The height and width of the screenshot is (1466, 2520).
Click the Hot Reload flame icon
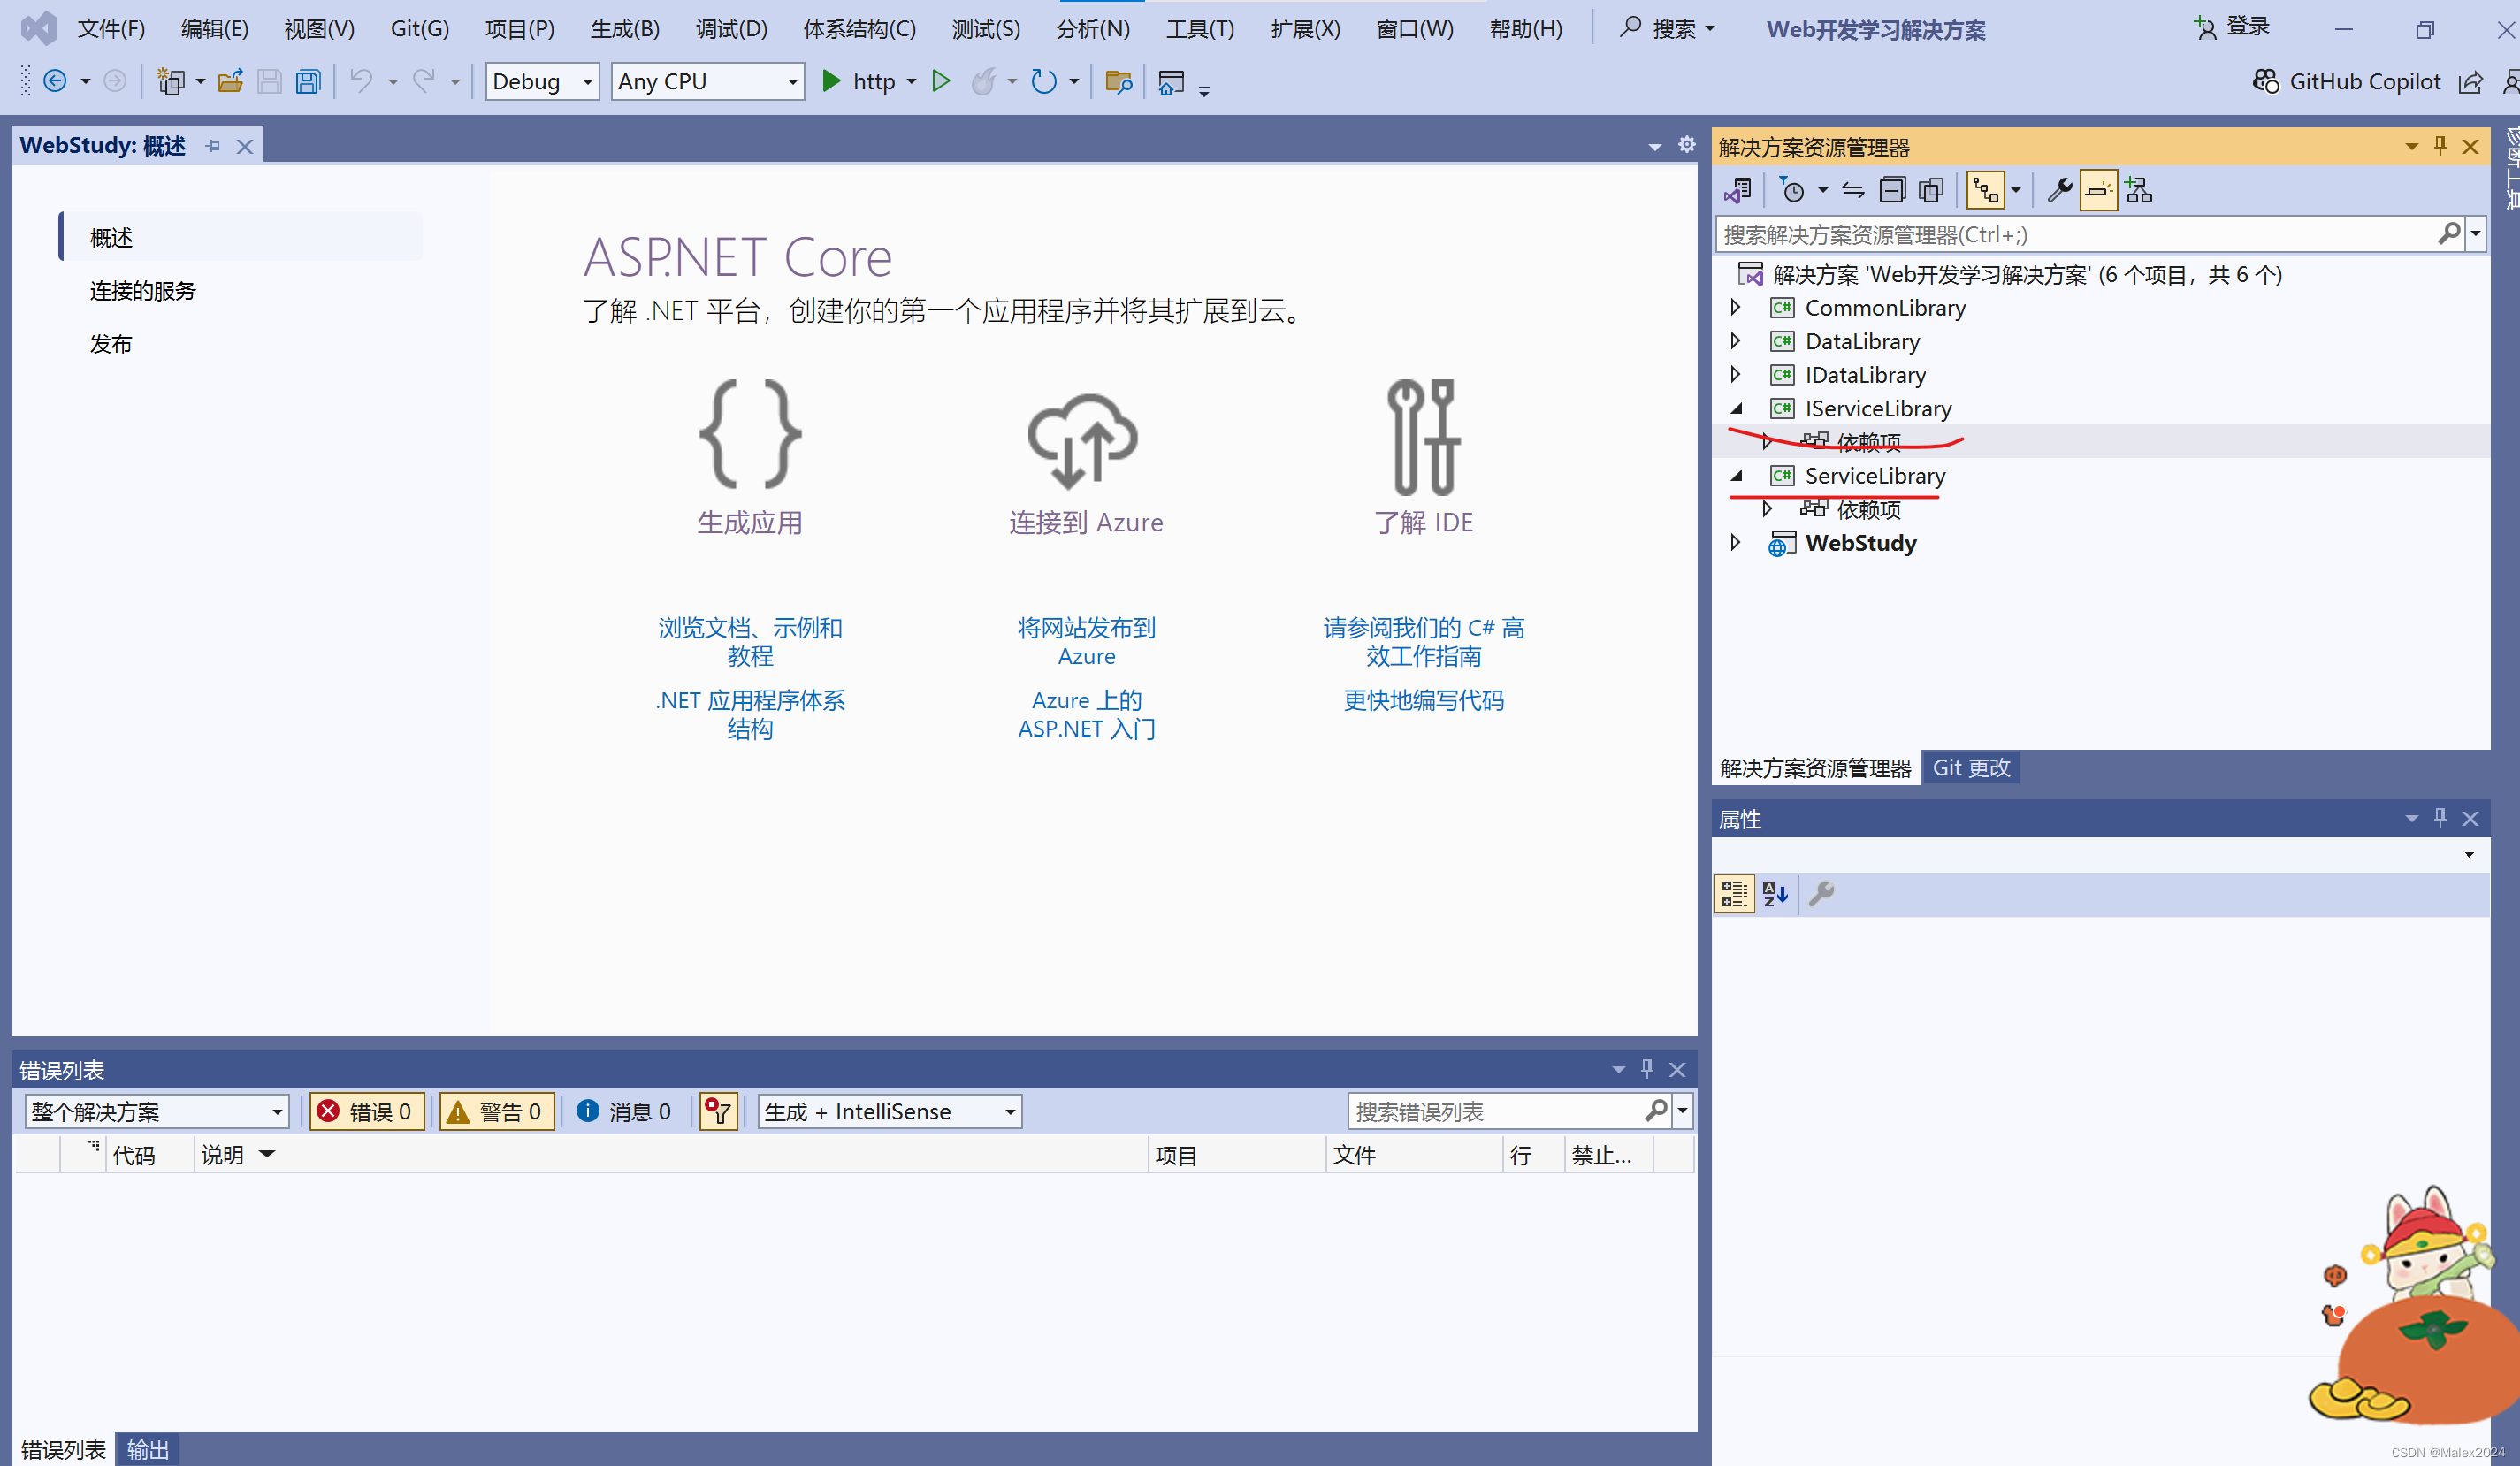[x=984, y=81]
